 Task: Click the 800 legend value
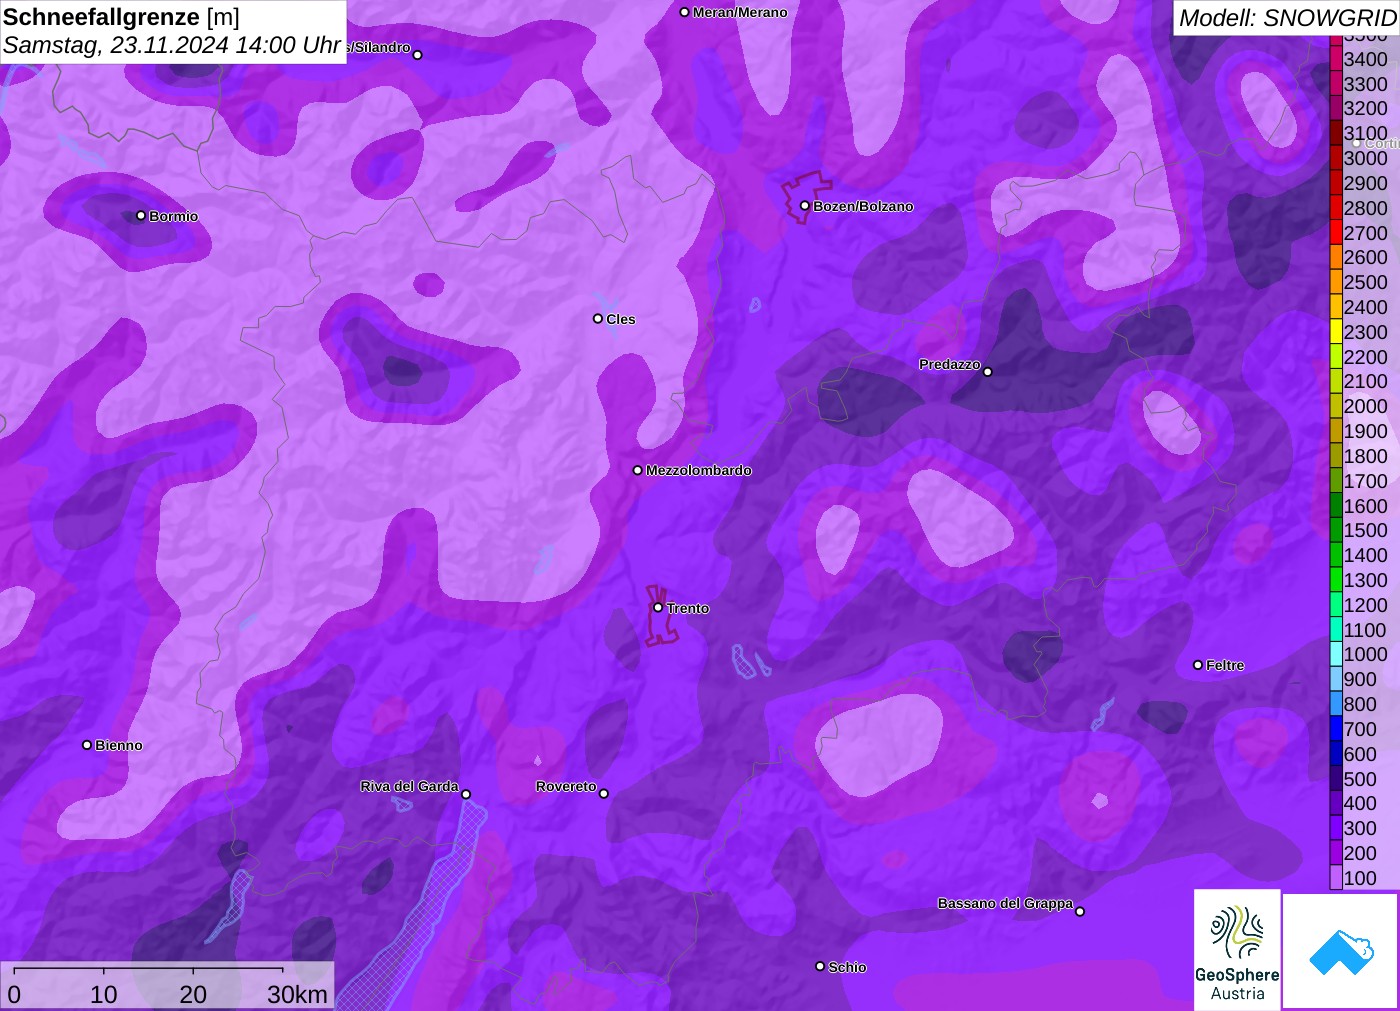[x=1360, y=704]
